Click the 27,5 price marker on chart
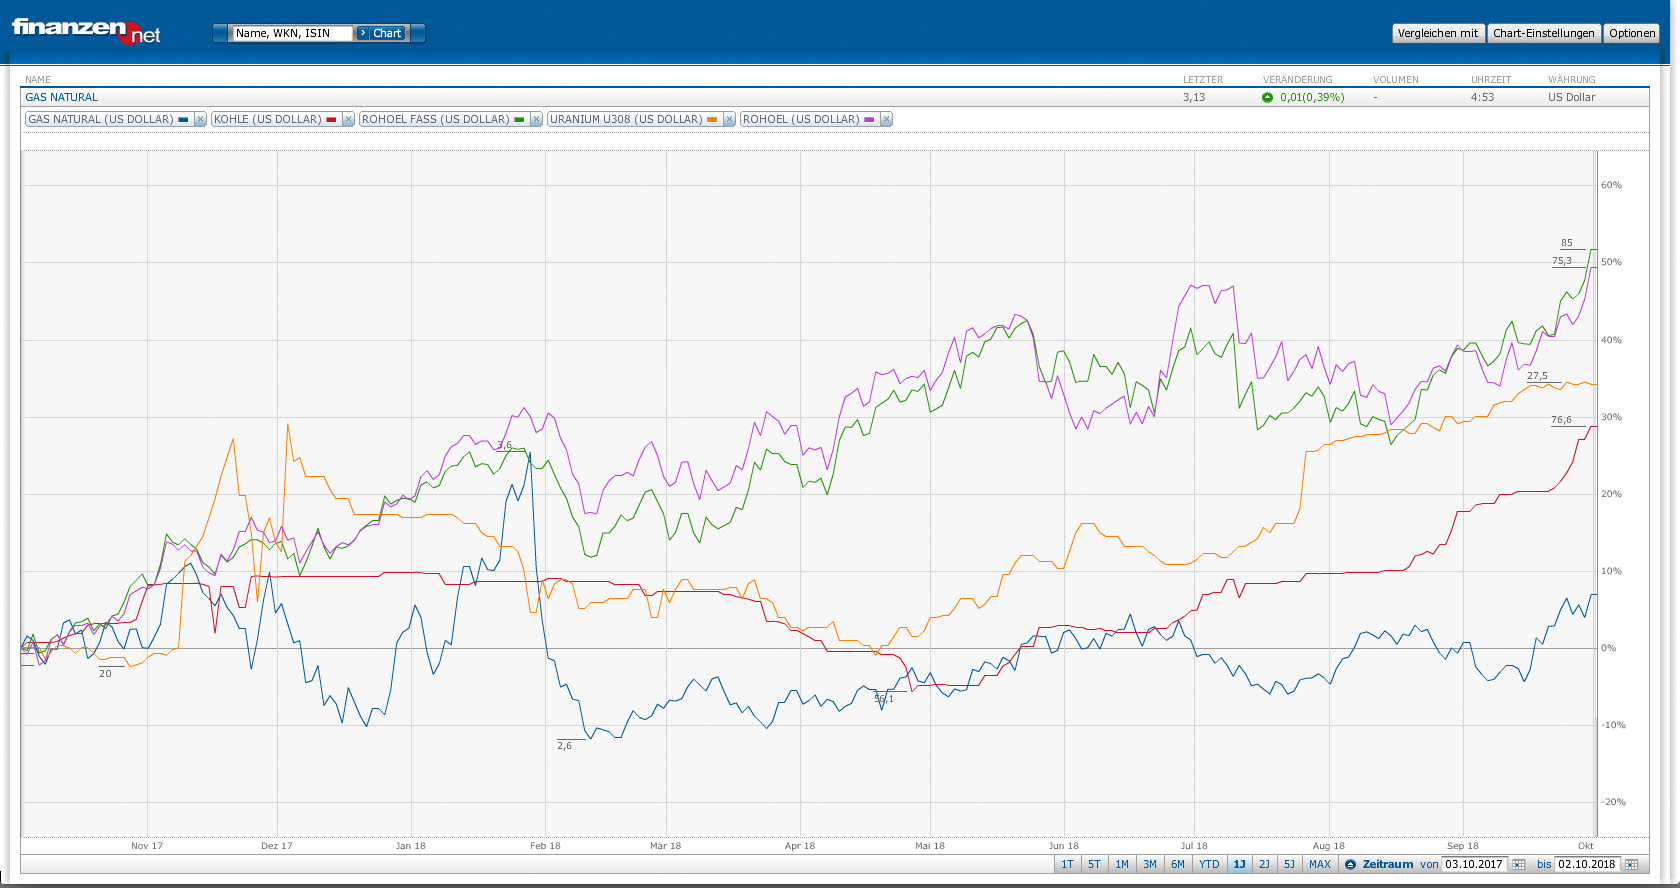 coord(1538,376)
